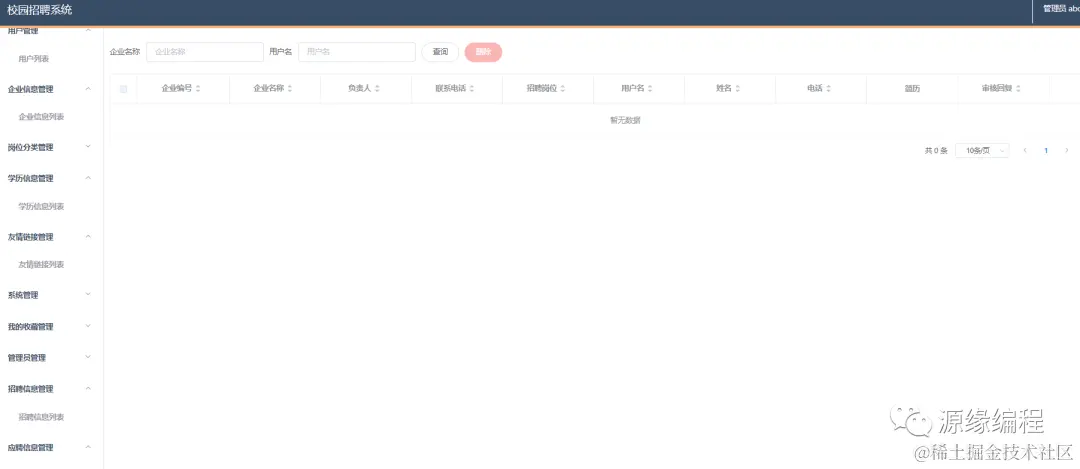Sort by 企业编号 column sort arrows
This screenshot has width=1080, height=469.
198,89
